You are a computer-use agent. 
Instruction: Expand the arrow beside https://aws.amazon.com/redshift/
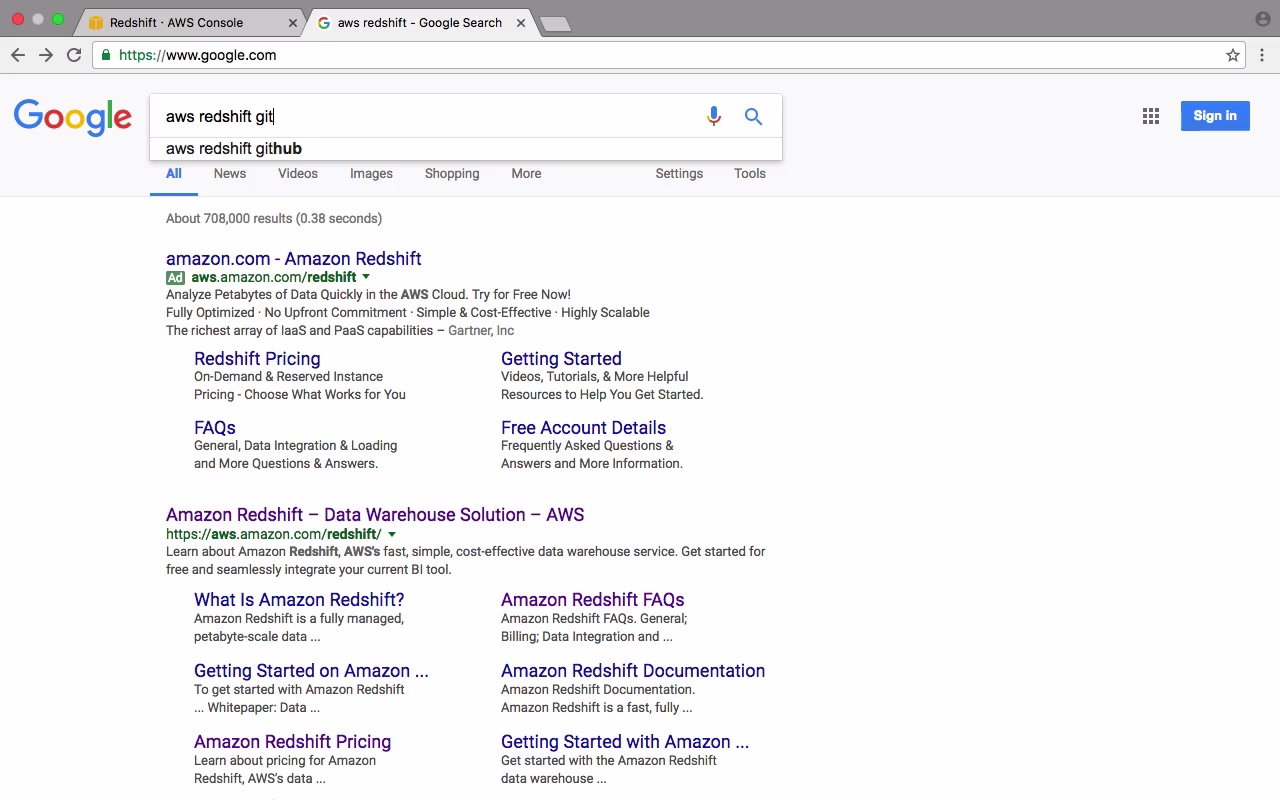tap(391, 534)
